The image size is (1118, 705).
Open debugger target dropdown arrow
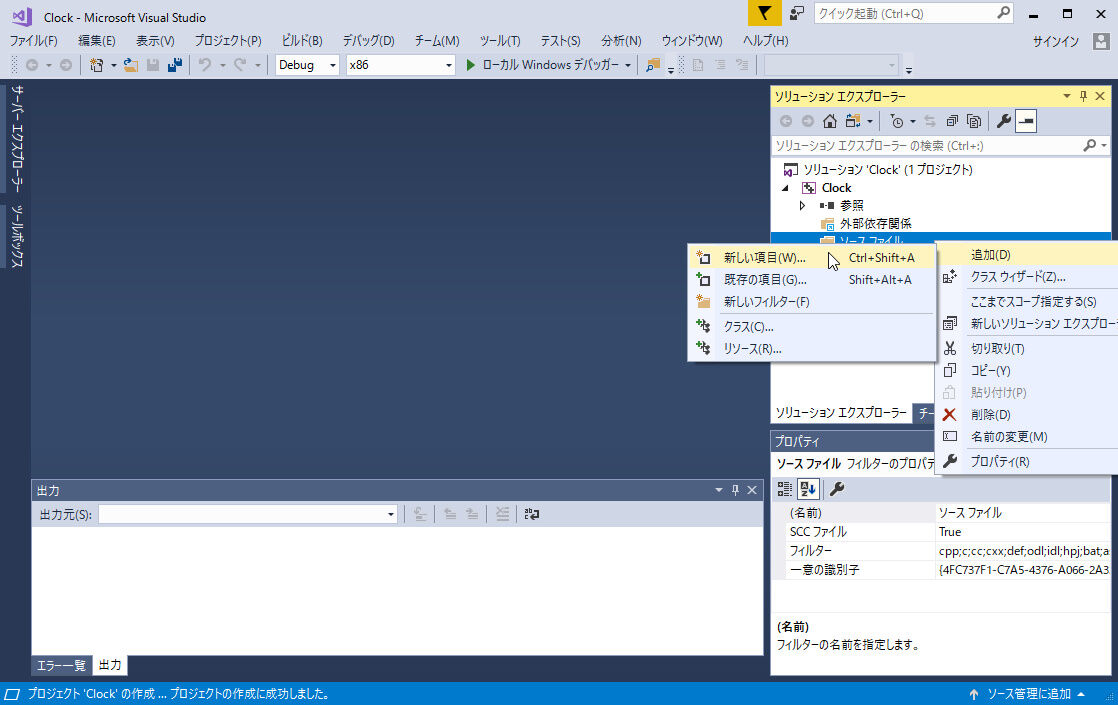click(x=628, y=65)
